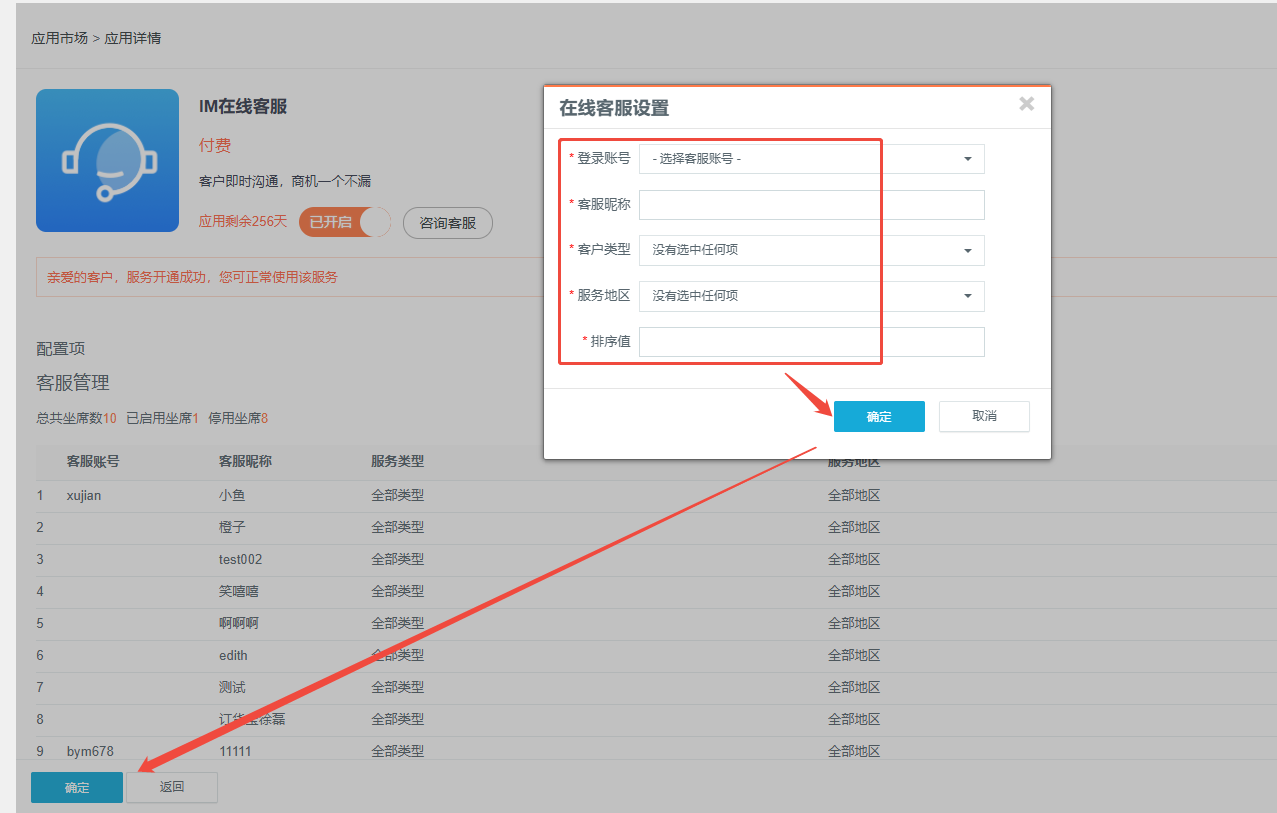This screenshot has height=813, width=1277.
Task: Click the service activation success notice
Action: pos(193,277)
